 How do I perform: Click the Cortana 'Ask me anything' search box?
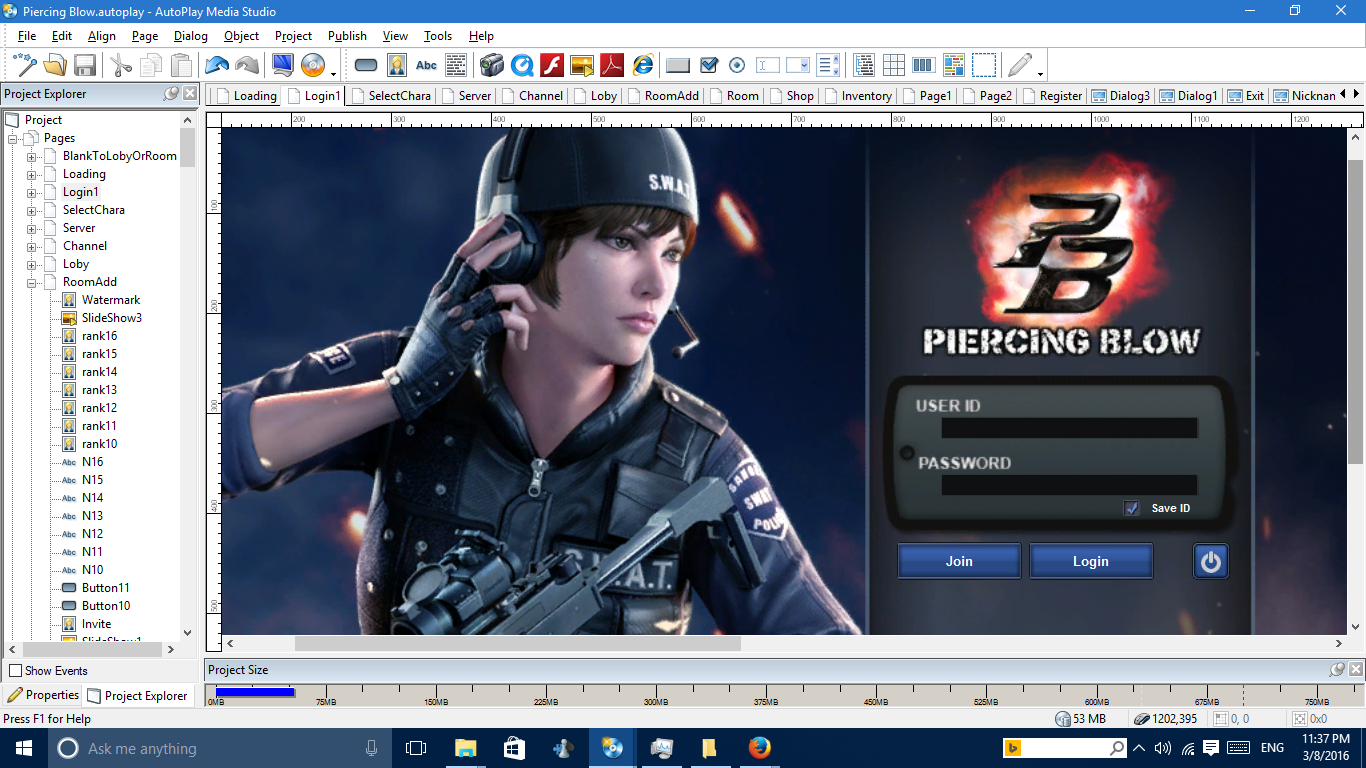[x=220, y=748]
